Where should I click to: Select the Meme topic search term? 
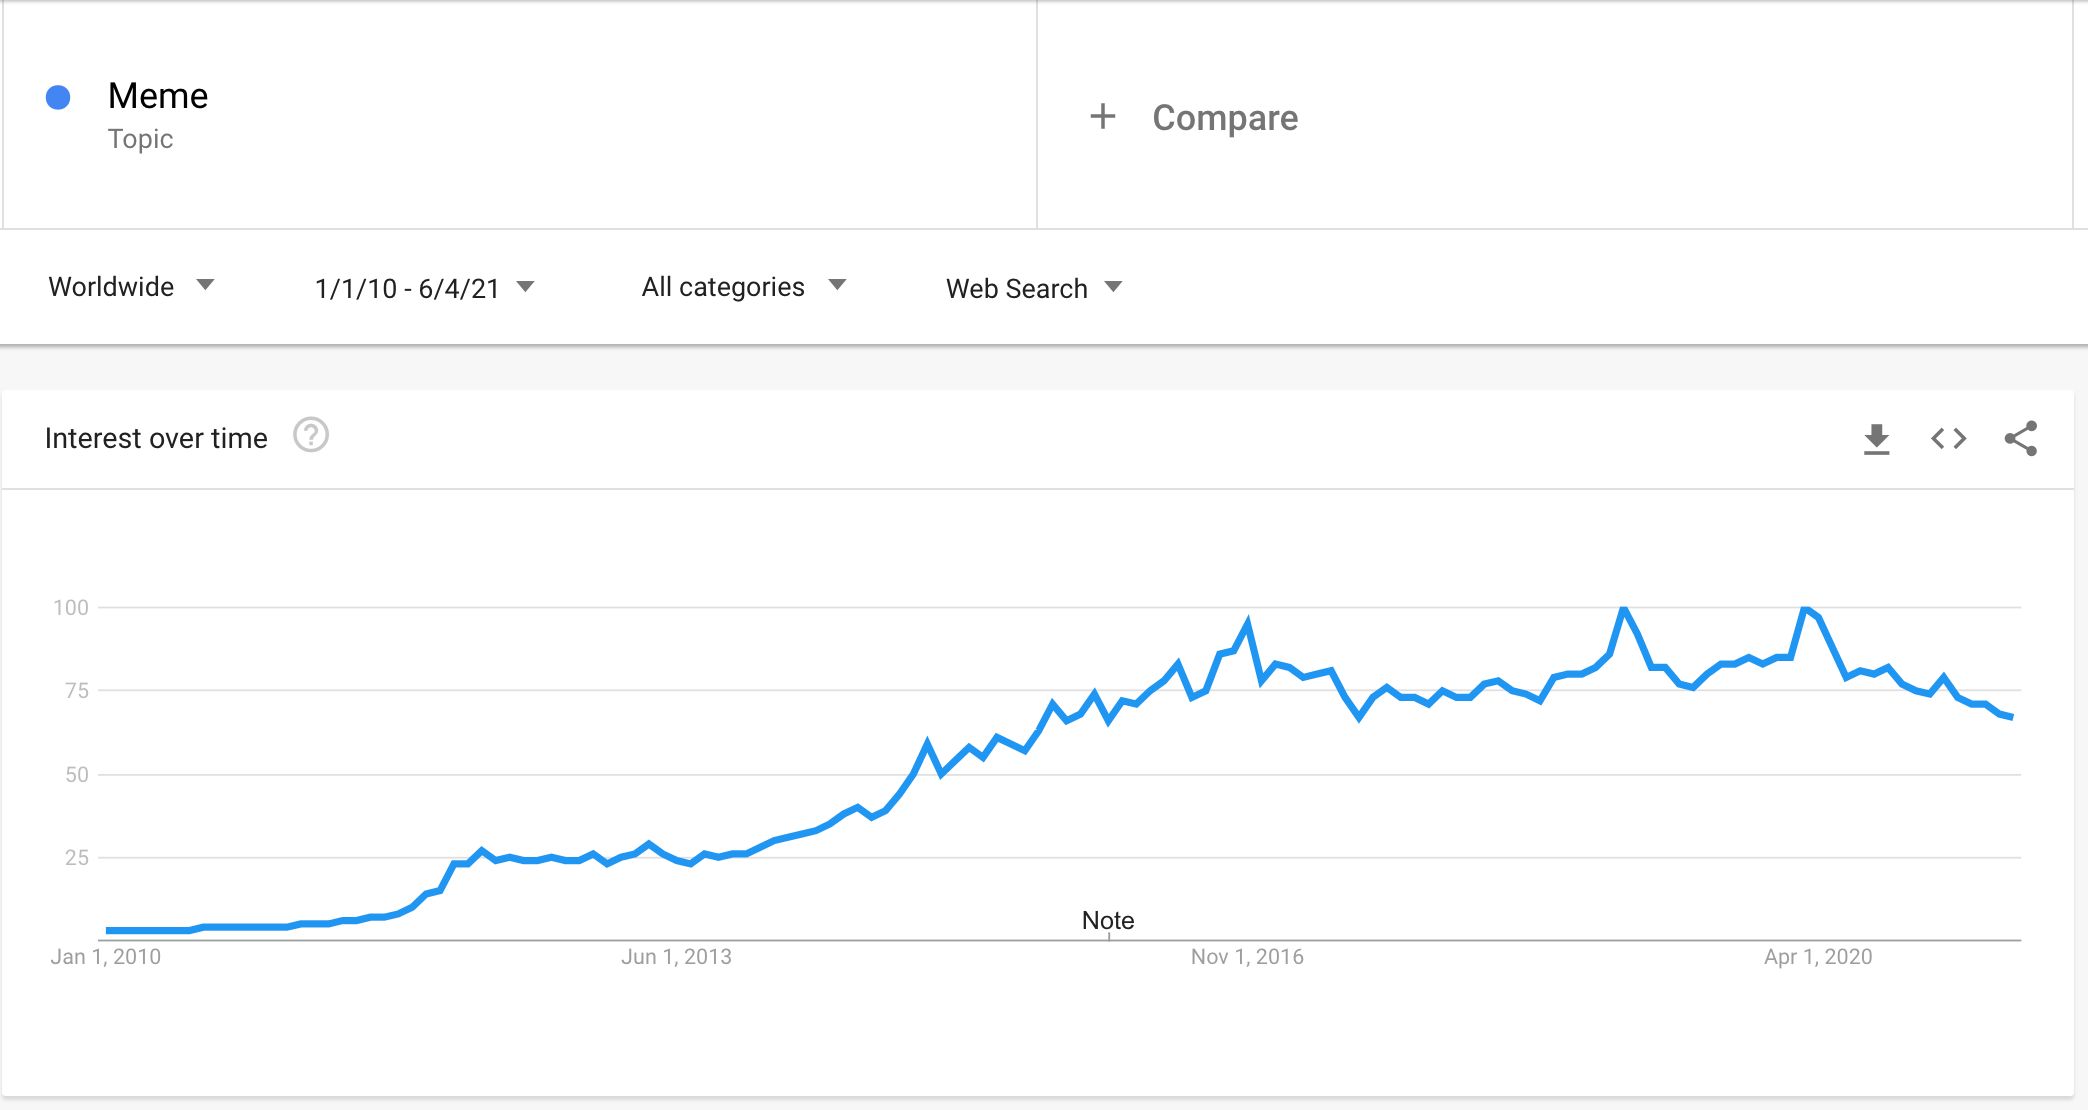158,96
